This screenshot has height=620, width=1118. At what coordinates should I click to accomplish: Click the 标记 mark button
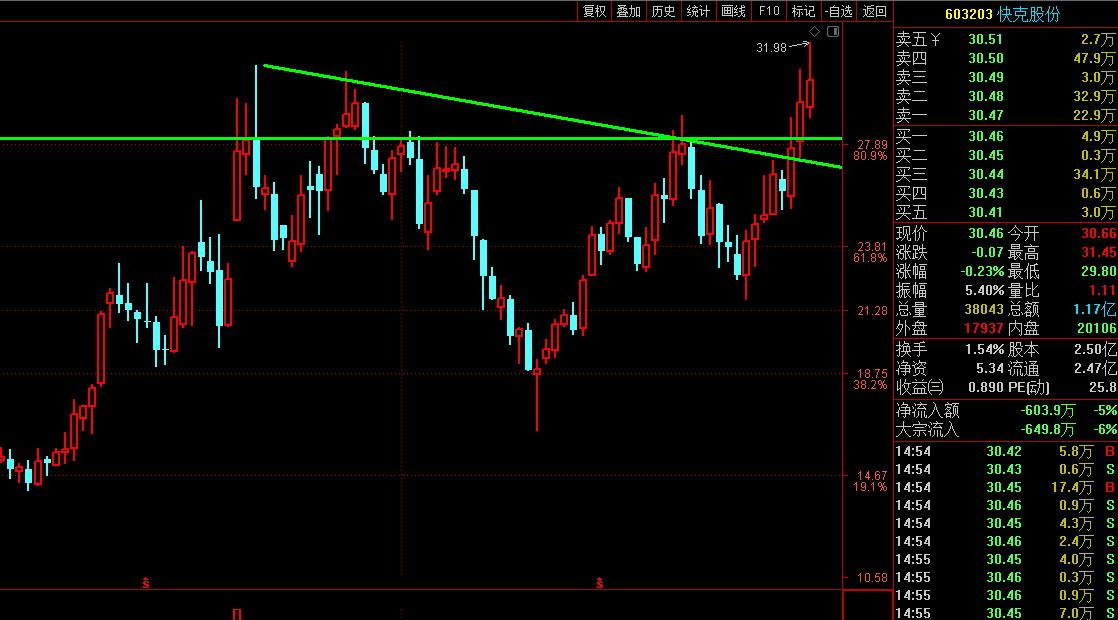click(x=803, y=11)
